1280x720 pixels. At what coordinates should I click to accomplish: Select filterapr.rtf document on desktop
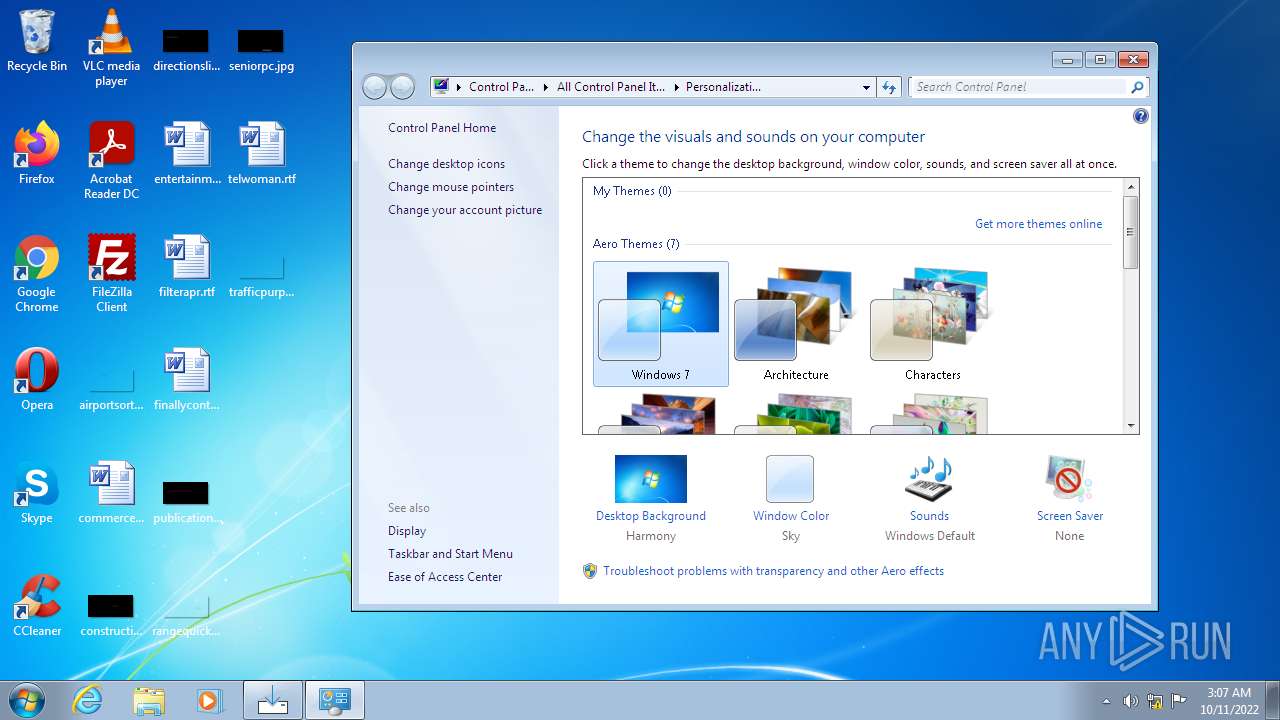(187, 268)
